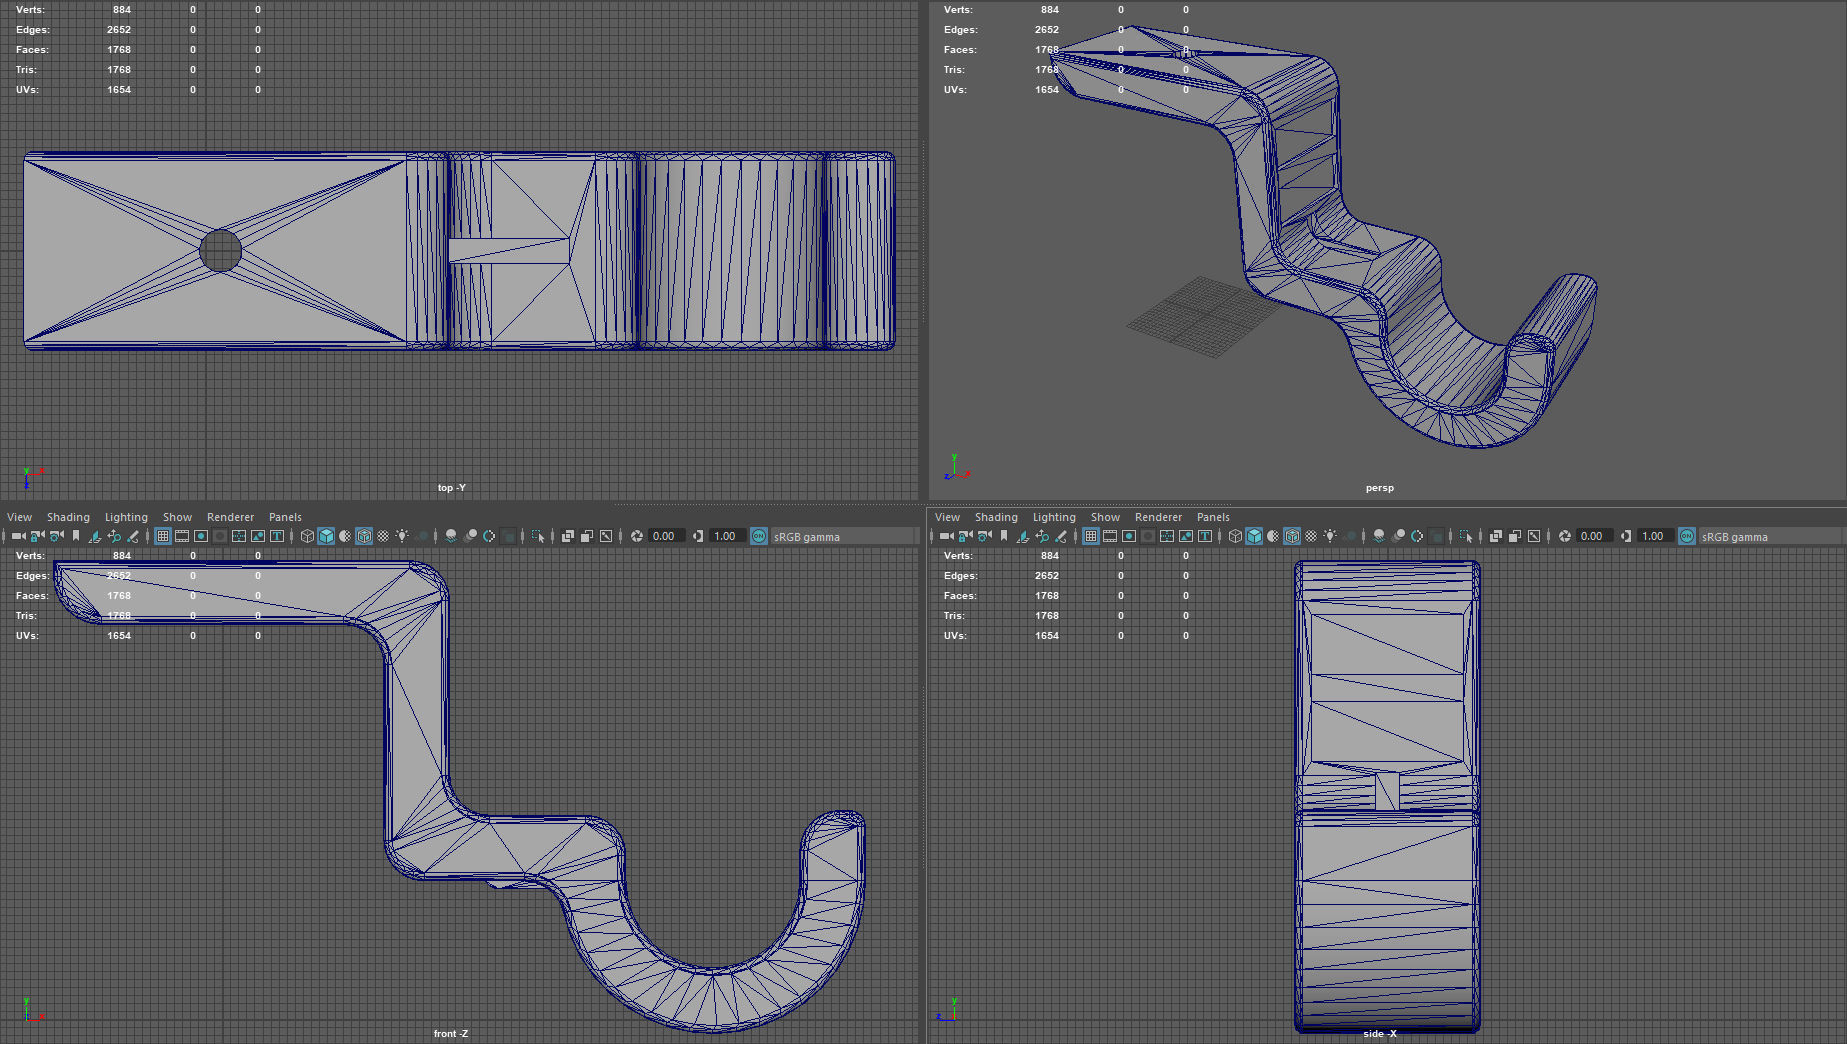Click Isolate Select icon in side panel toolbar
This screenshot has width=1847, height=1044.
[1465, 536]
